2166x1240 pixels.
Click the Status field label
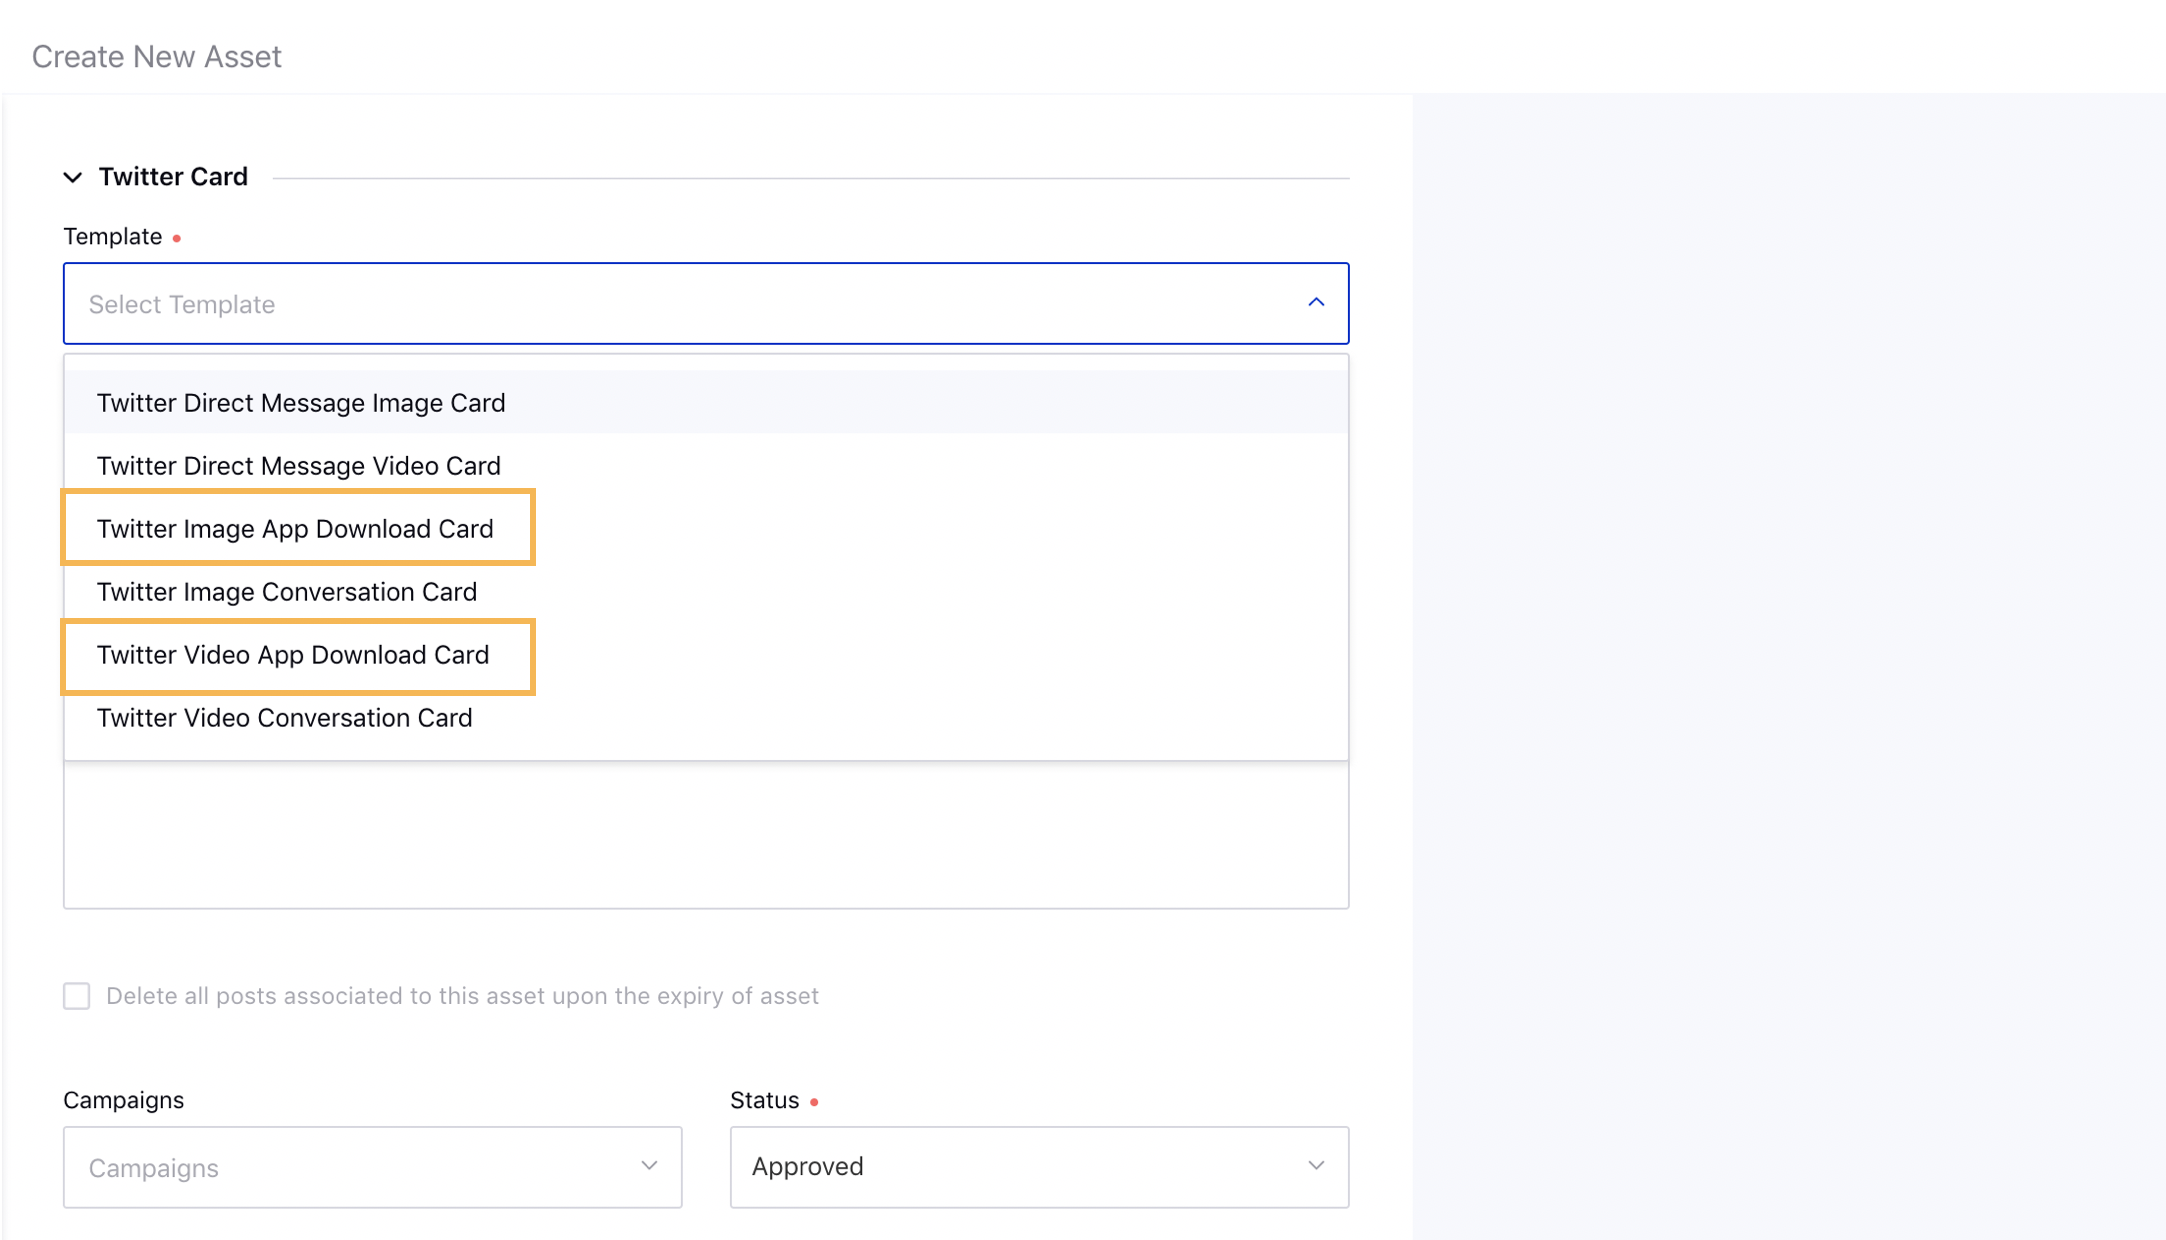click(x=765, y=1100)
